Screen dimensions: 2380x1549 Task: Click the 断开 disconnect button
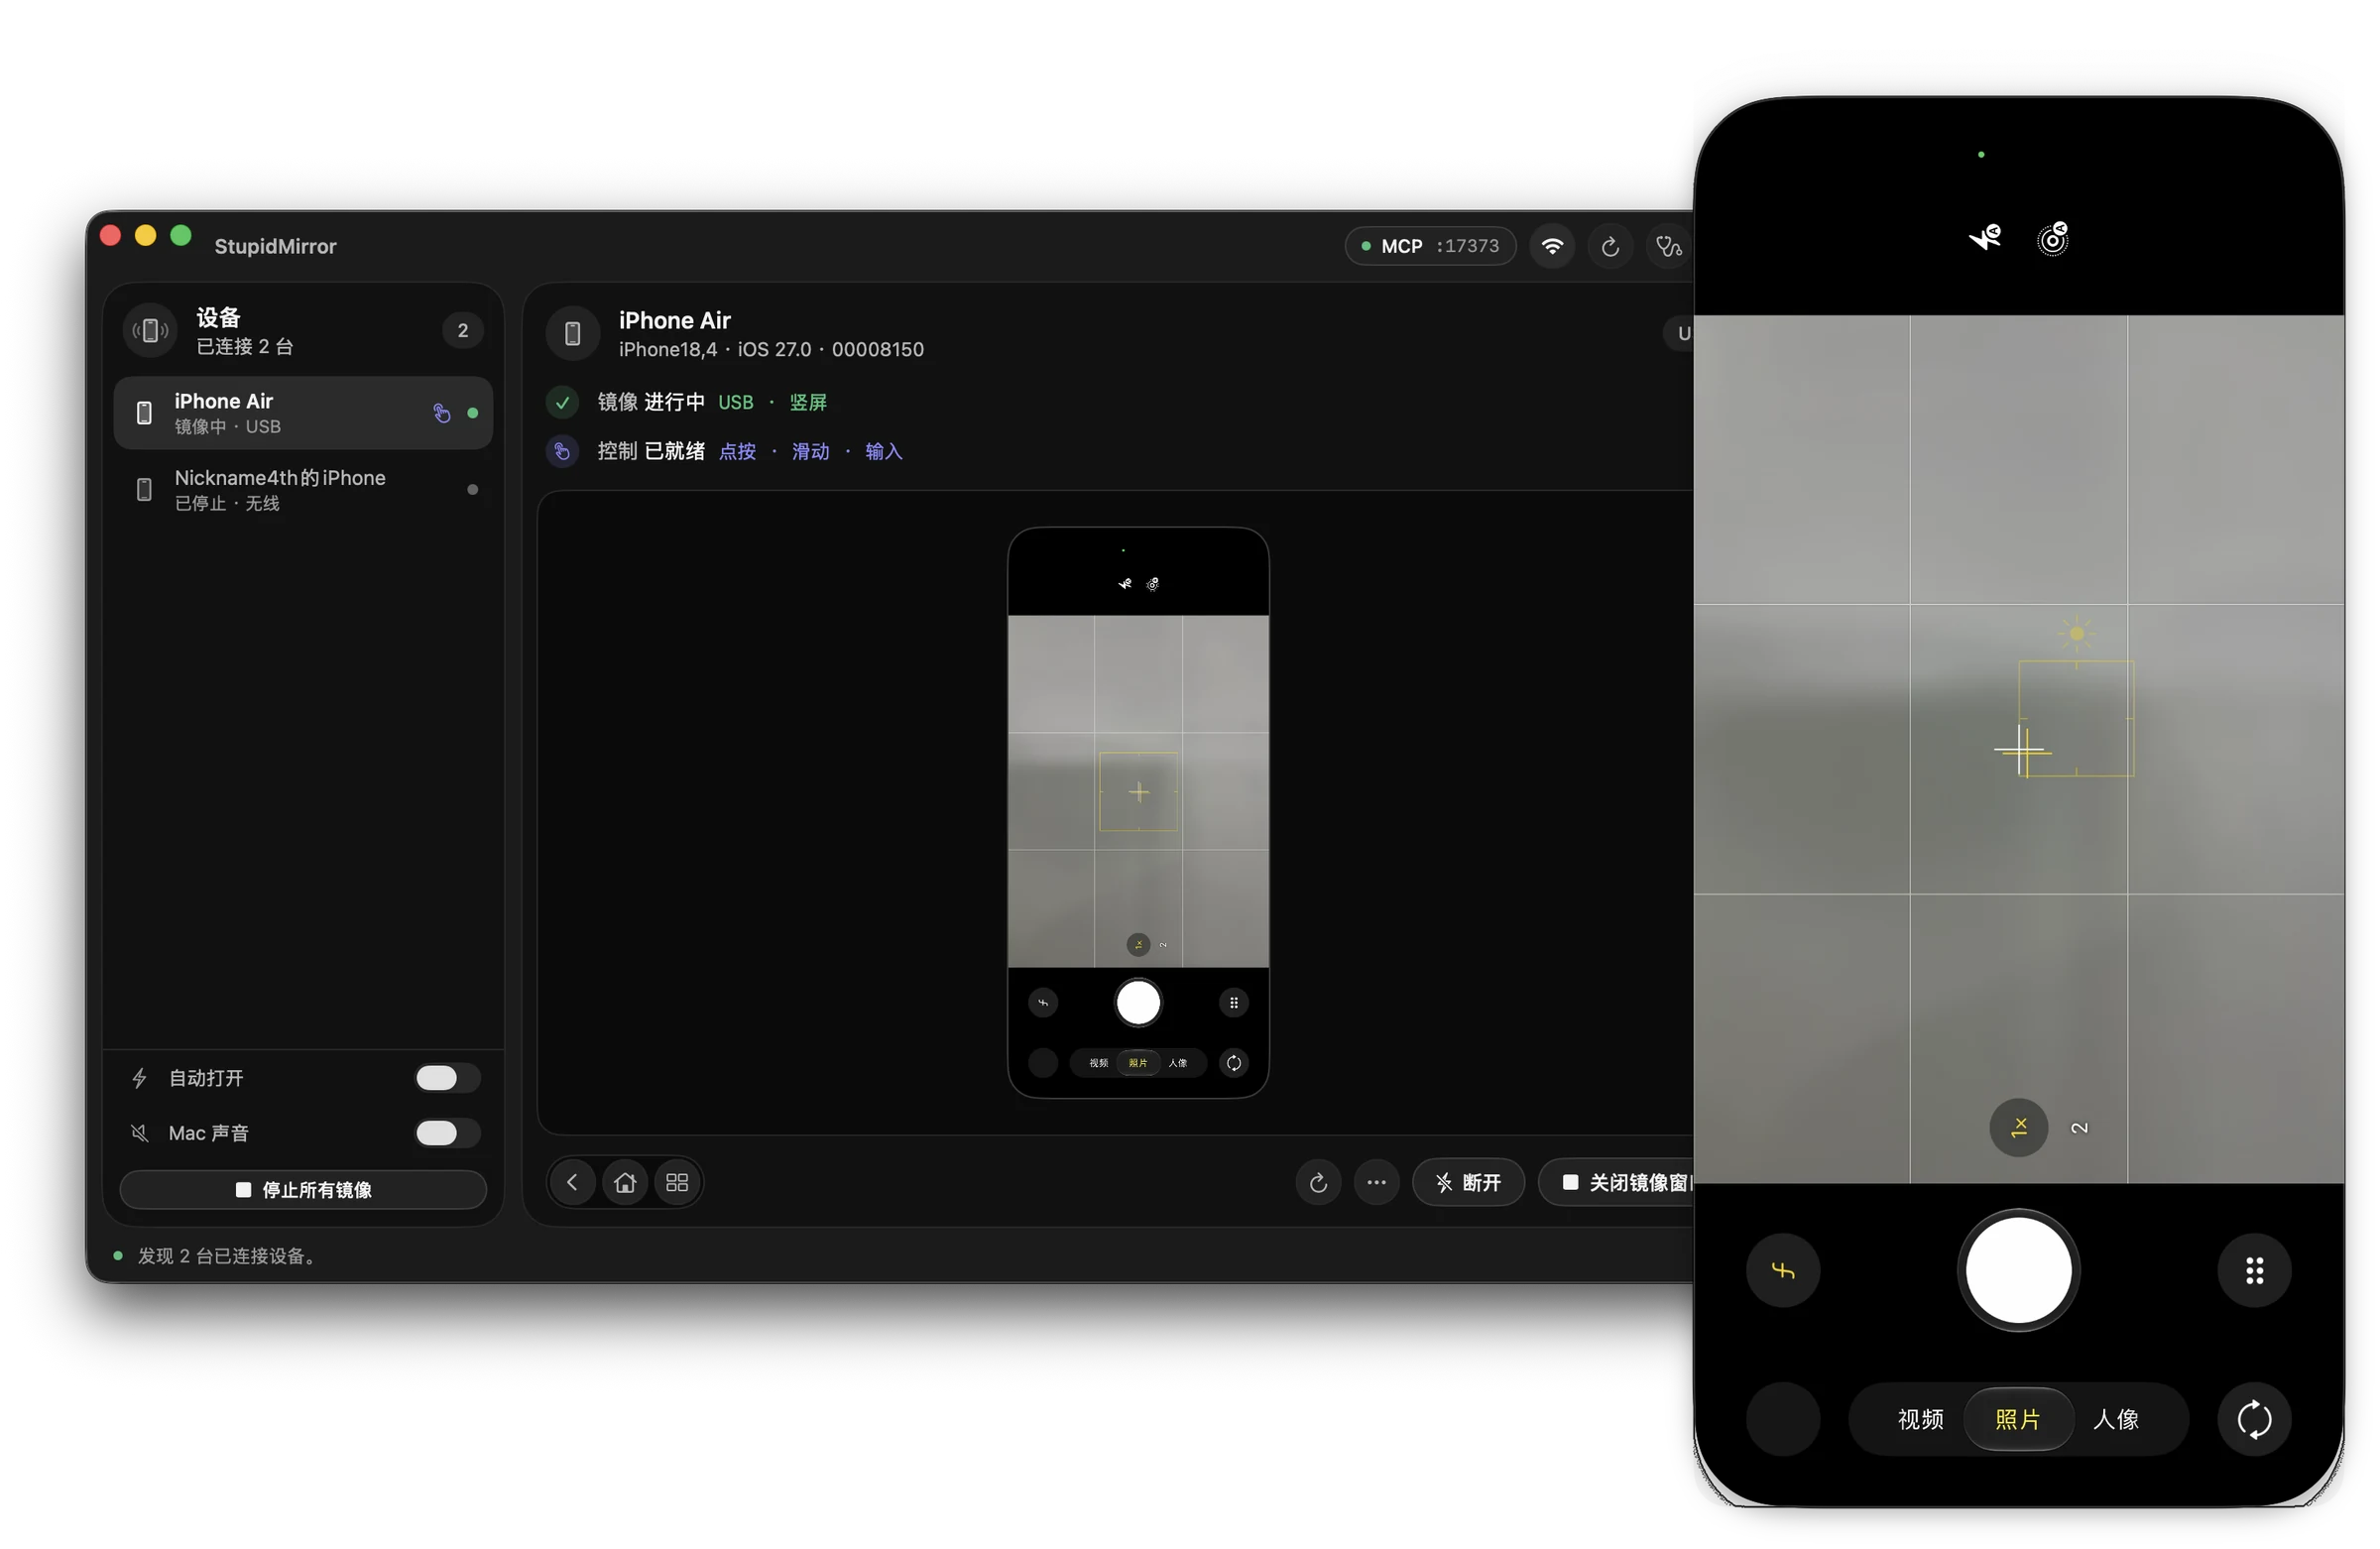[x=1468, y=1183]
